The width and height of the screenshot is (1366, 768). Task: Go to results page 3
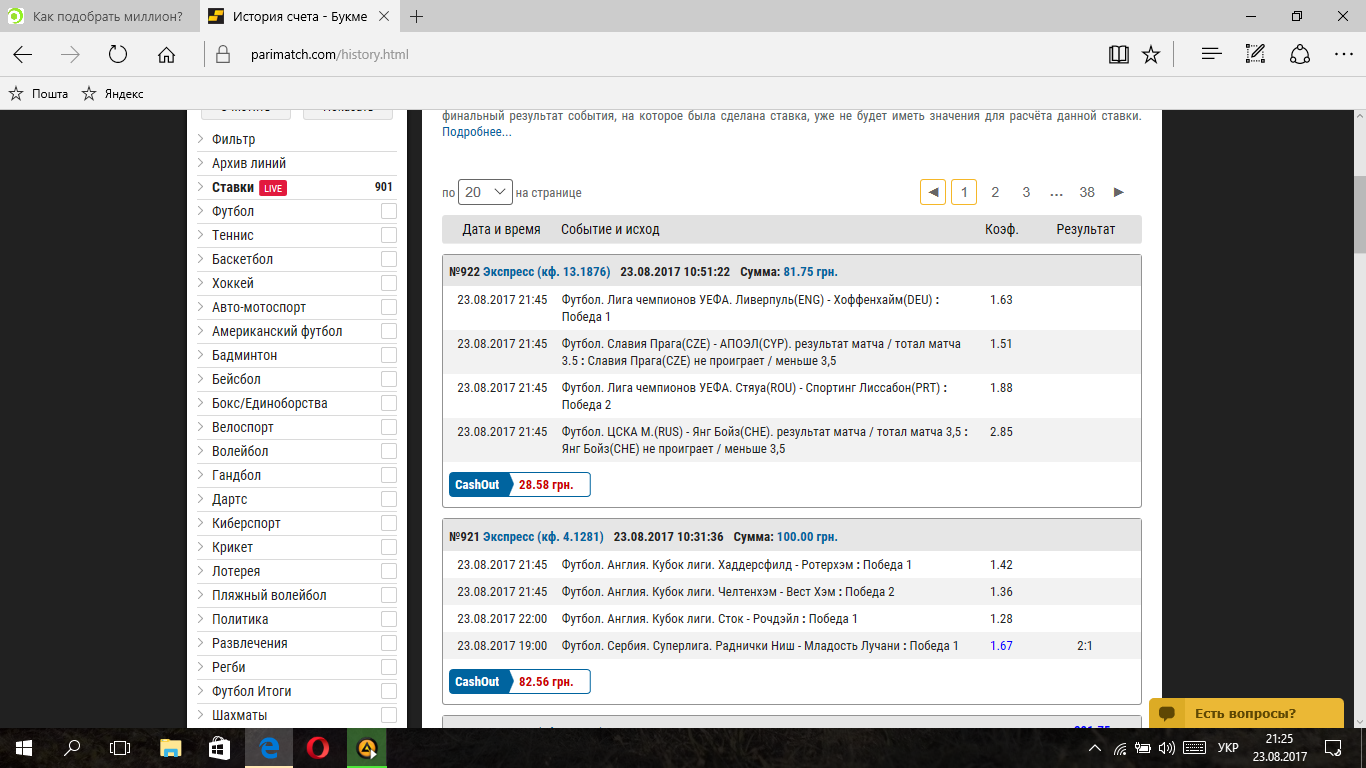(1026, 192)
